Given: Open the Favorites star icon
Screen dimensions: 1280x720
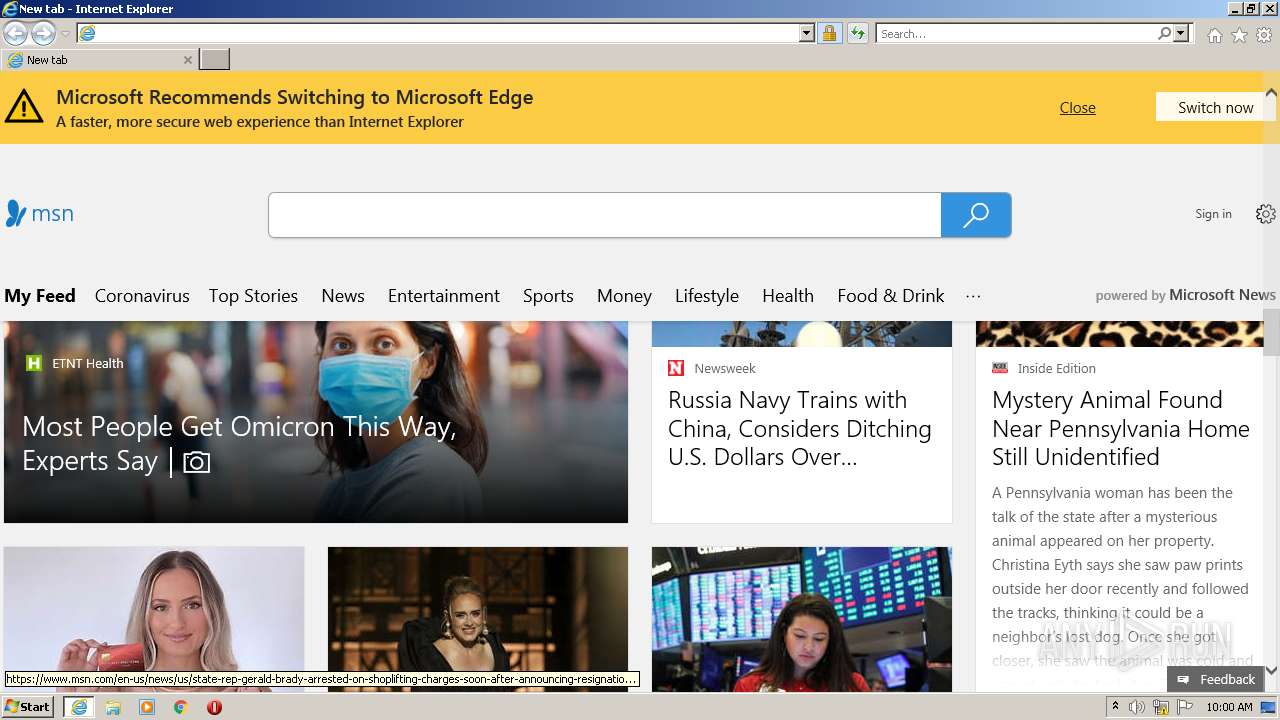Looking at the screenshot, I should [1239, 35].
